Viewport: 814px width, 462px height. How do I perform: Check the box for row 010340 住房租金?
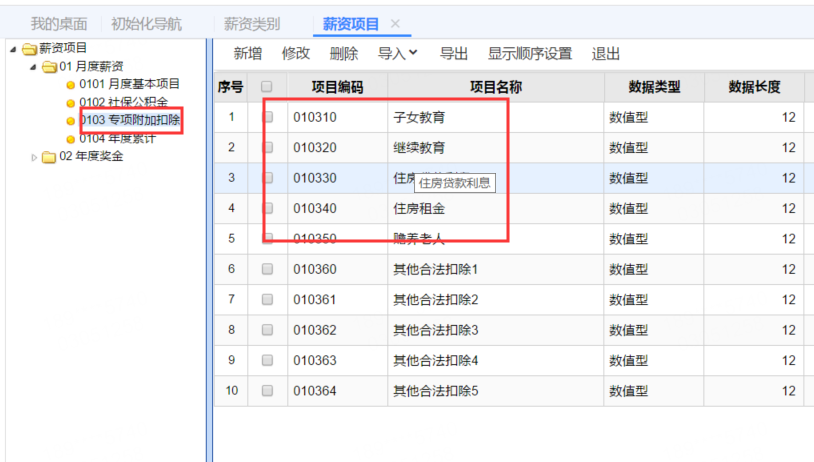(267, 208)
